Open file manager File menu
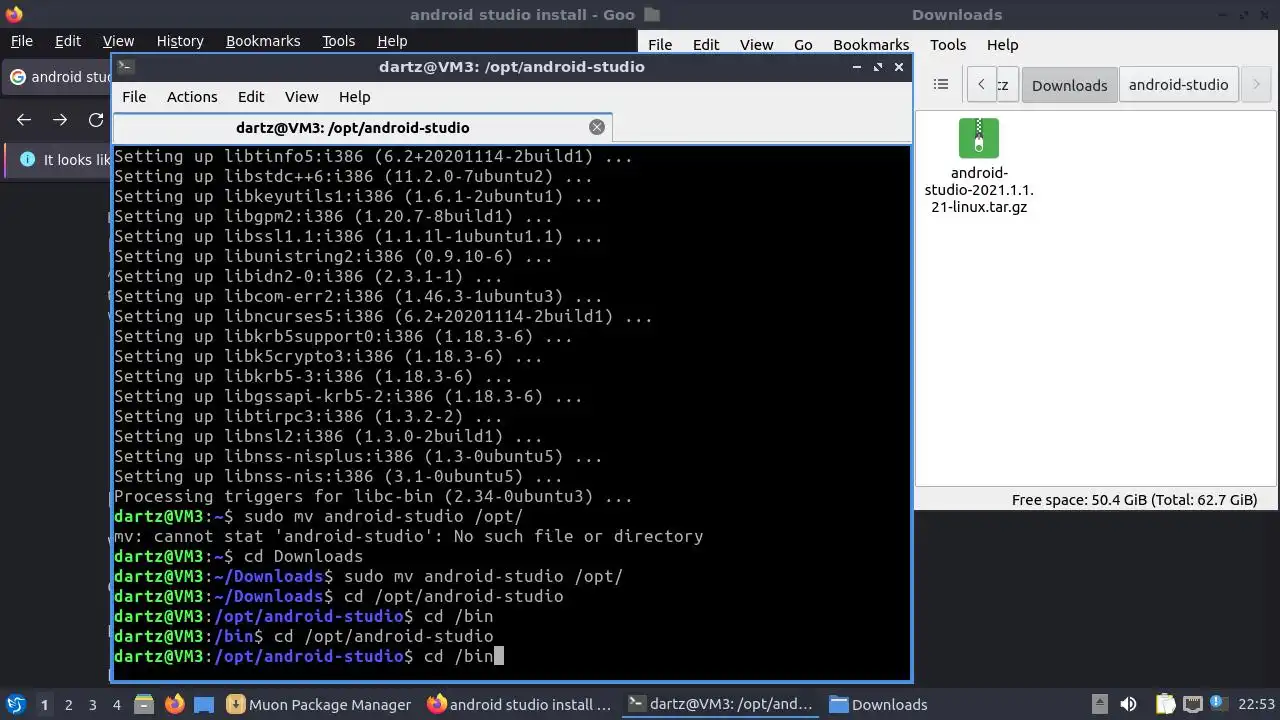Viewport: 1280px width, 720px height. [660, 45]
